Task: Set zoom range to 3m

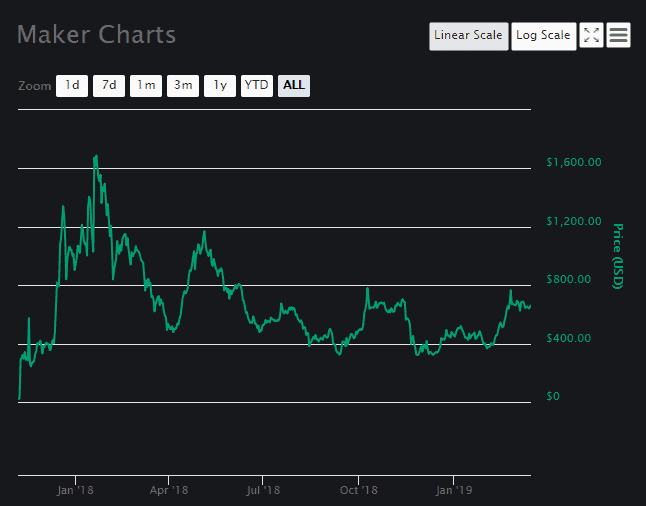Action: (183, 86)
